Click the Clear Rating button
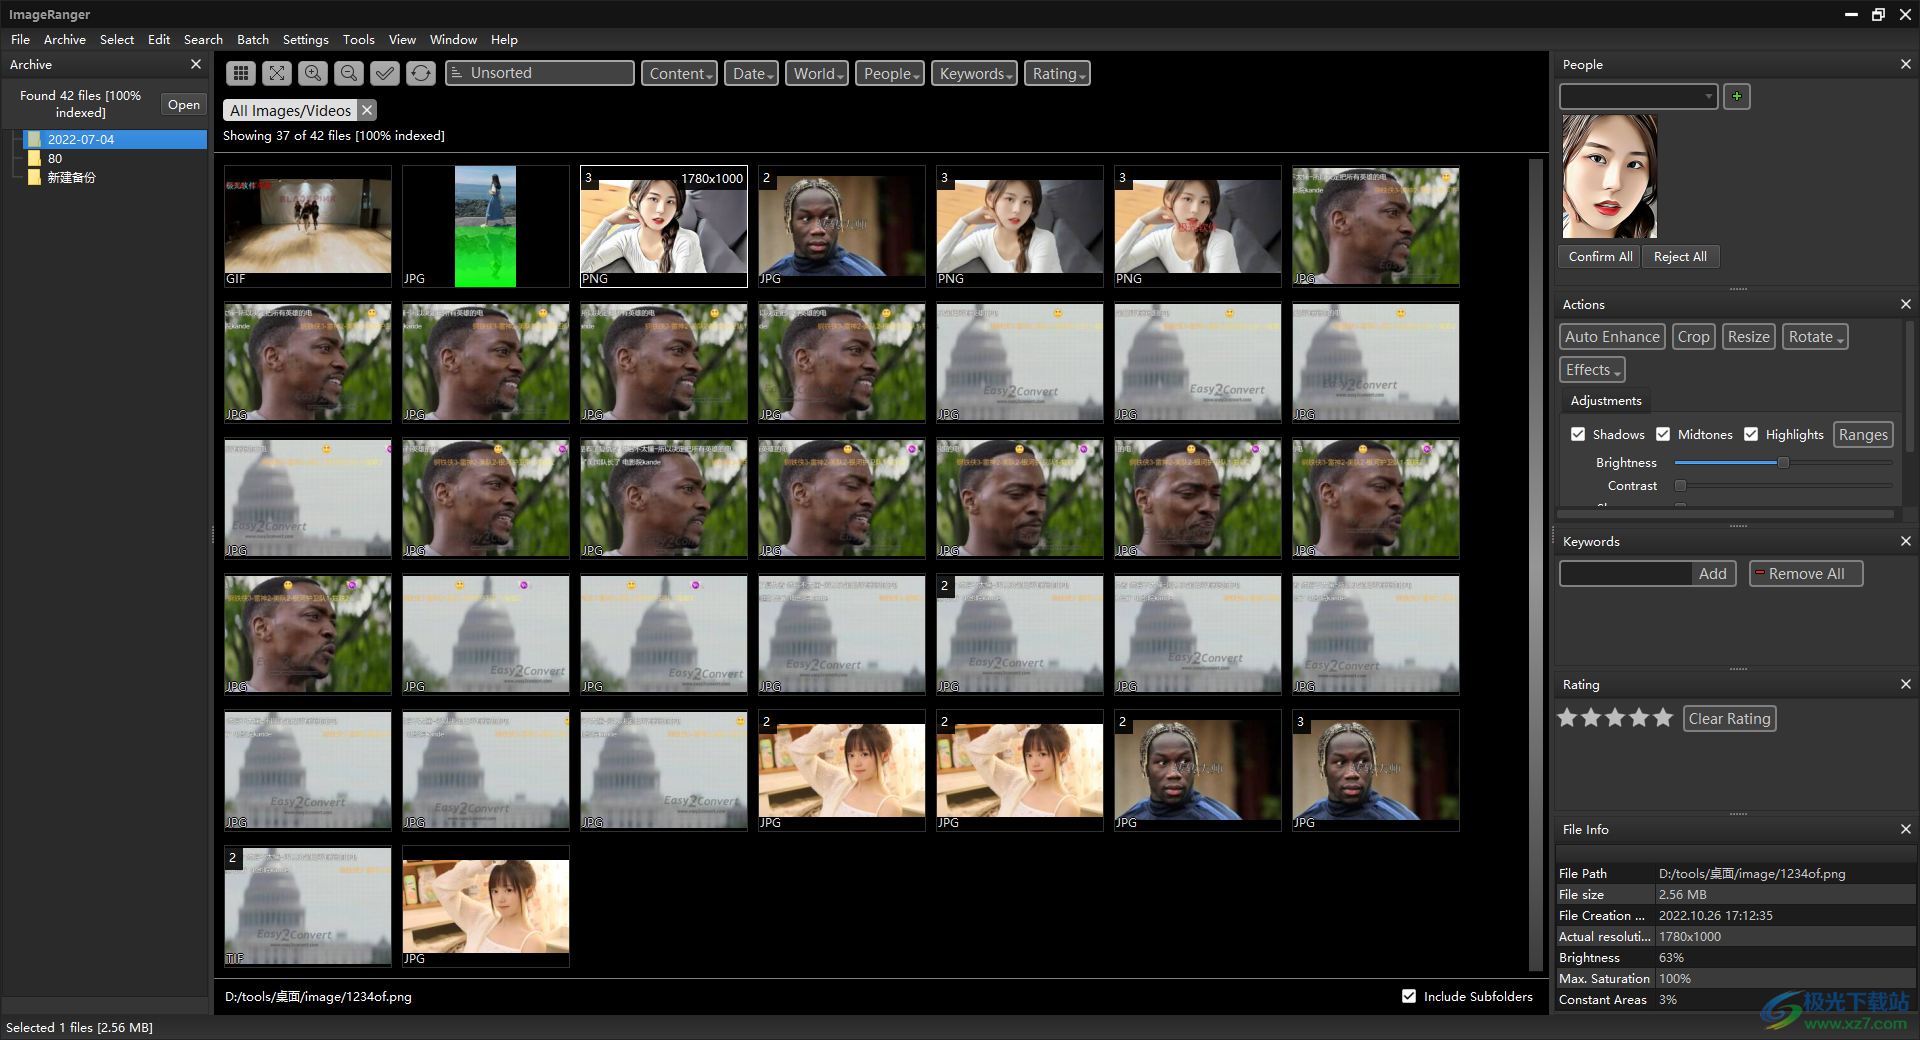1920x1040 pixels. [x=1729, y=718]
